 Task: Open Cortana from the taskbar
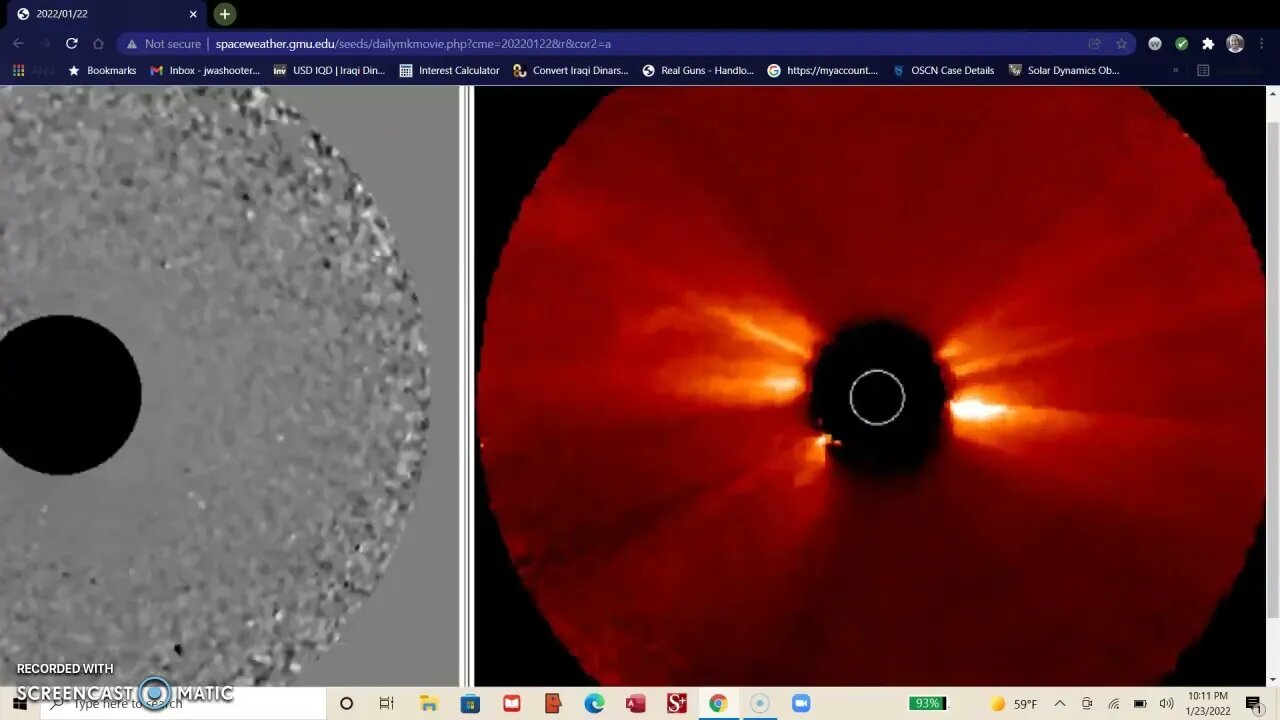click(346, 703)
